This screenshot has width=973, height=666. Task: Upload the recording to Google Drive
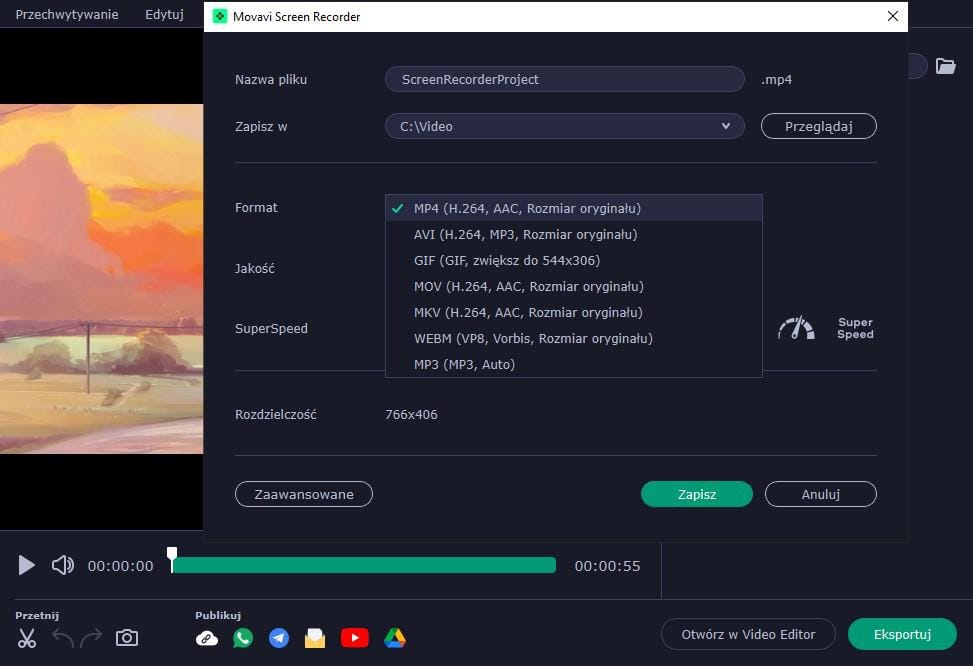tap(395, 638)
